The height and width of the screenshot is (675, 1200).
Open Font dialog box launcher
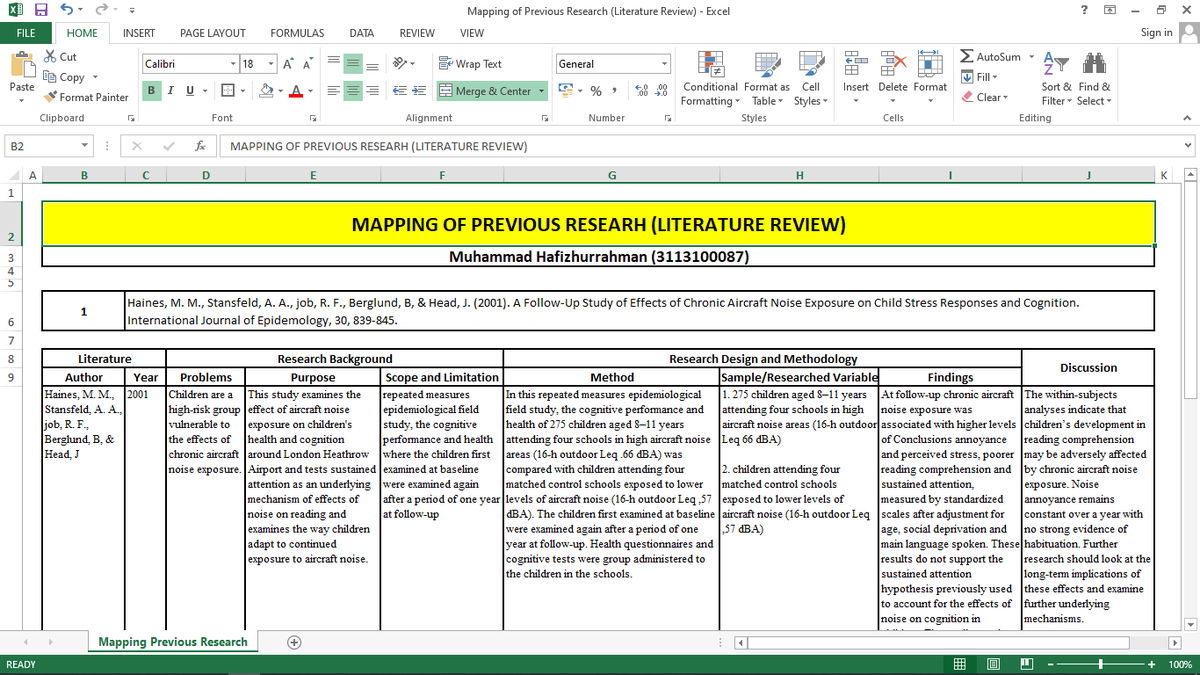(x=313, y=118)
